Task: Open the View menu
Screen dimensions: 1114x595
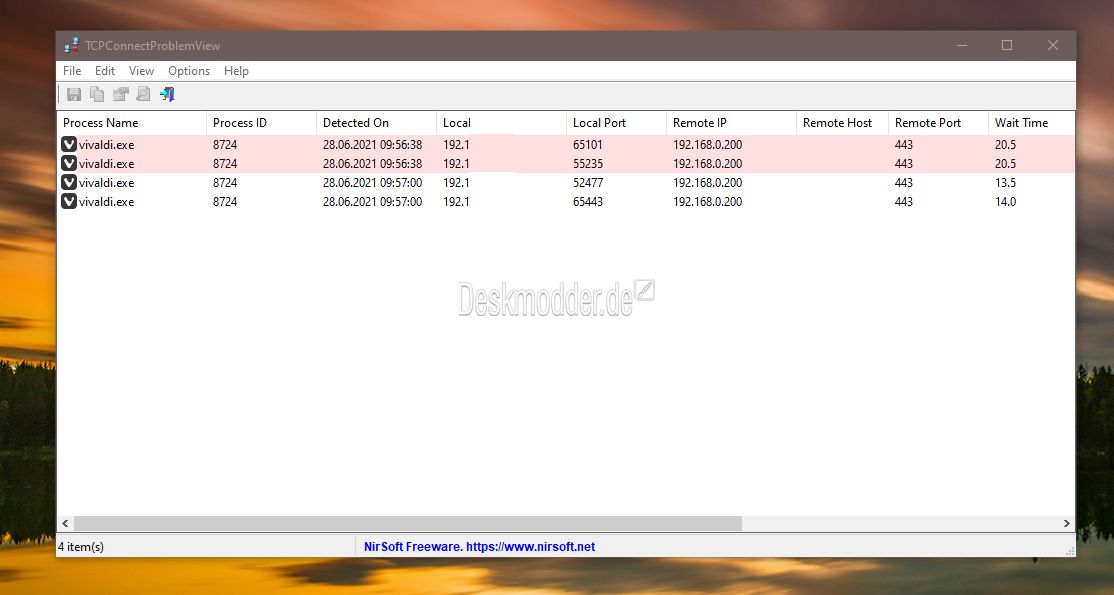Action: (141, 70)
